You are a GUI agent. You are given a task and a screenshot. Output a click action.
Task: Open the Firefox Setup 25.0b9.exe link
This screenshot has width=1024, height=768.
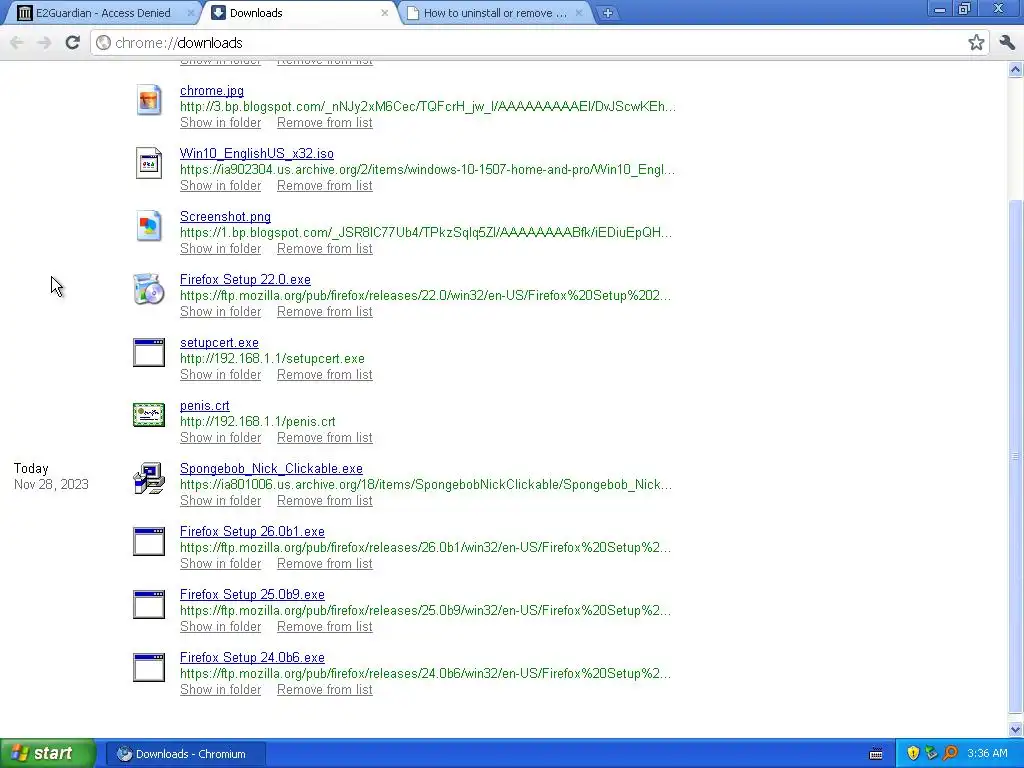point(252,595)
